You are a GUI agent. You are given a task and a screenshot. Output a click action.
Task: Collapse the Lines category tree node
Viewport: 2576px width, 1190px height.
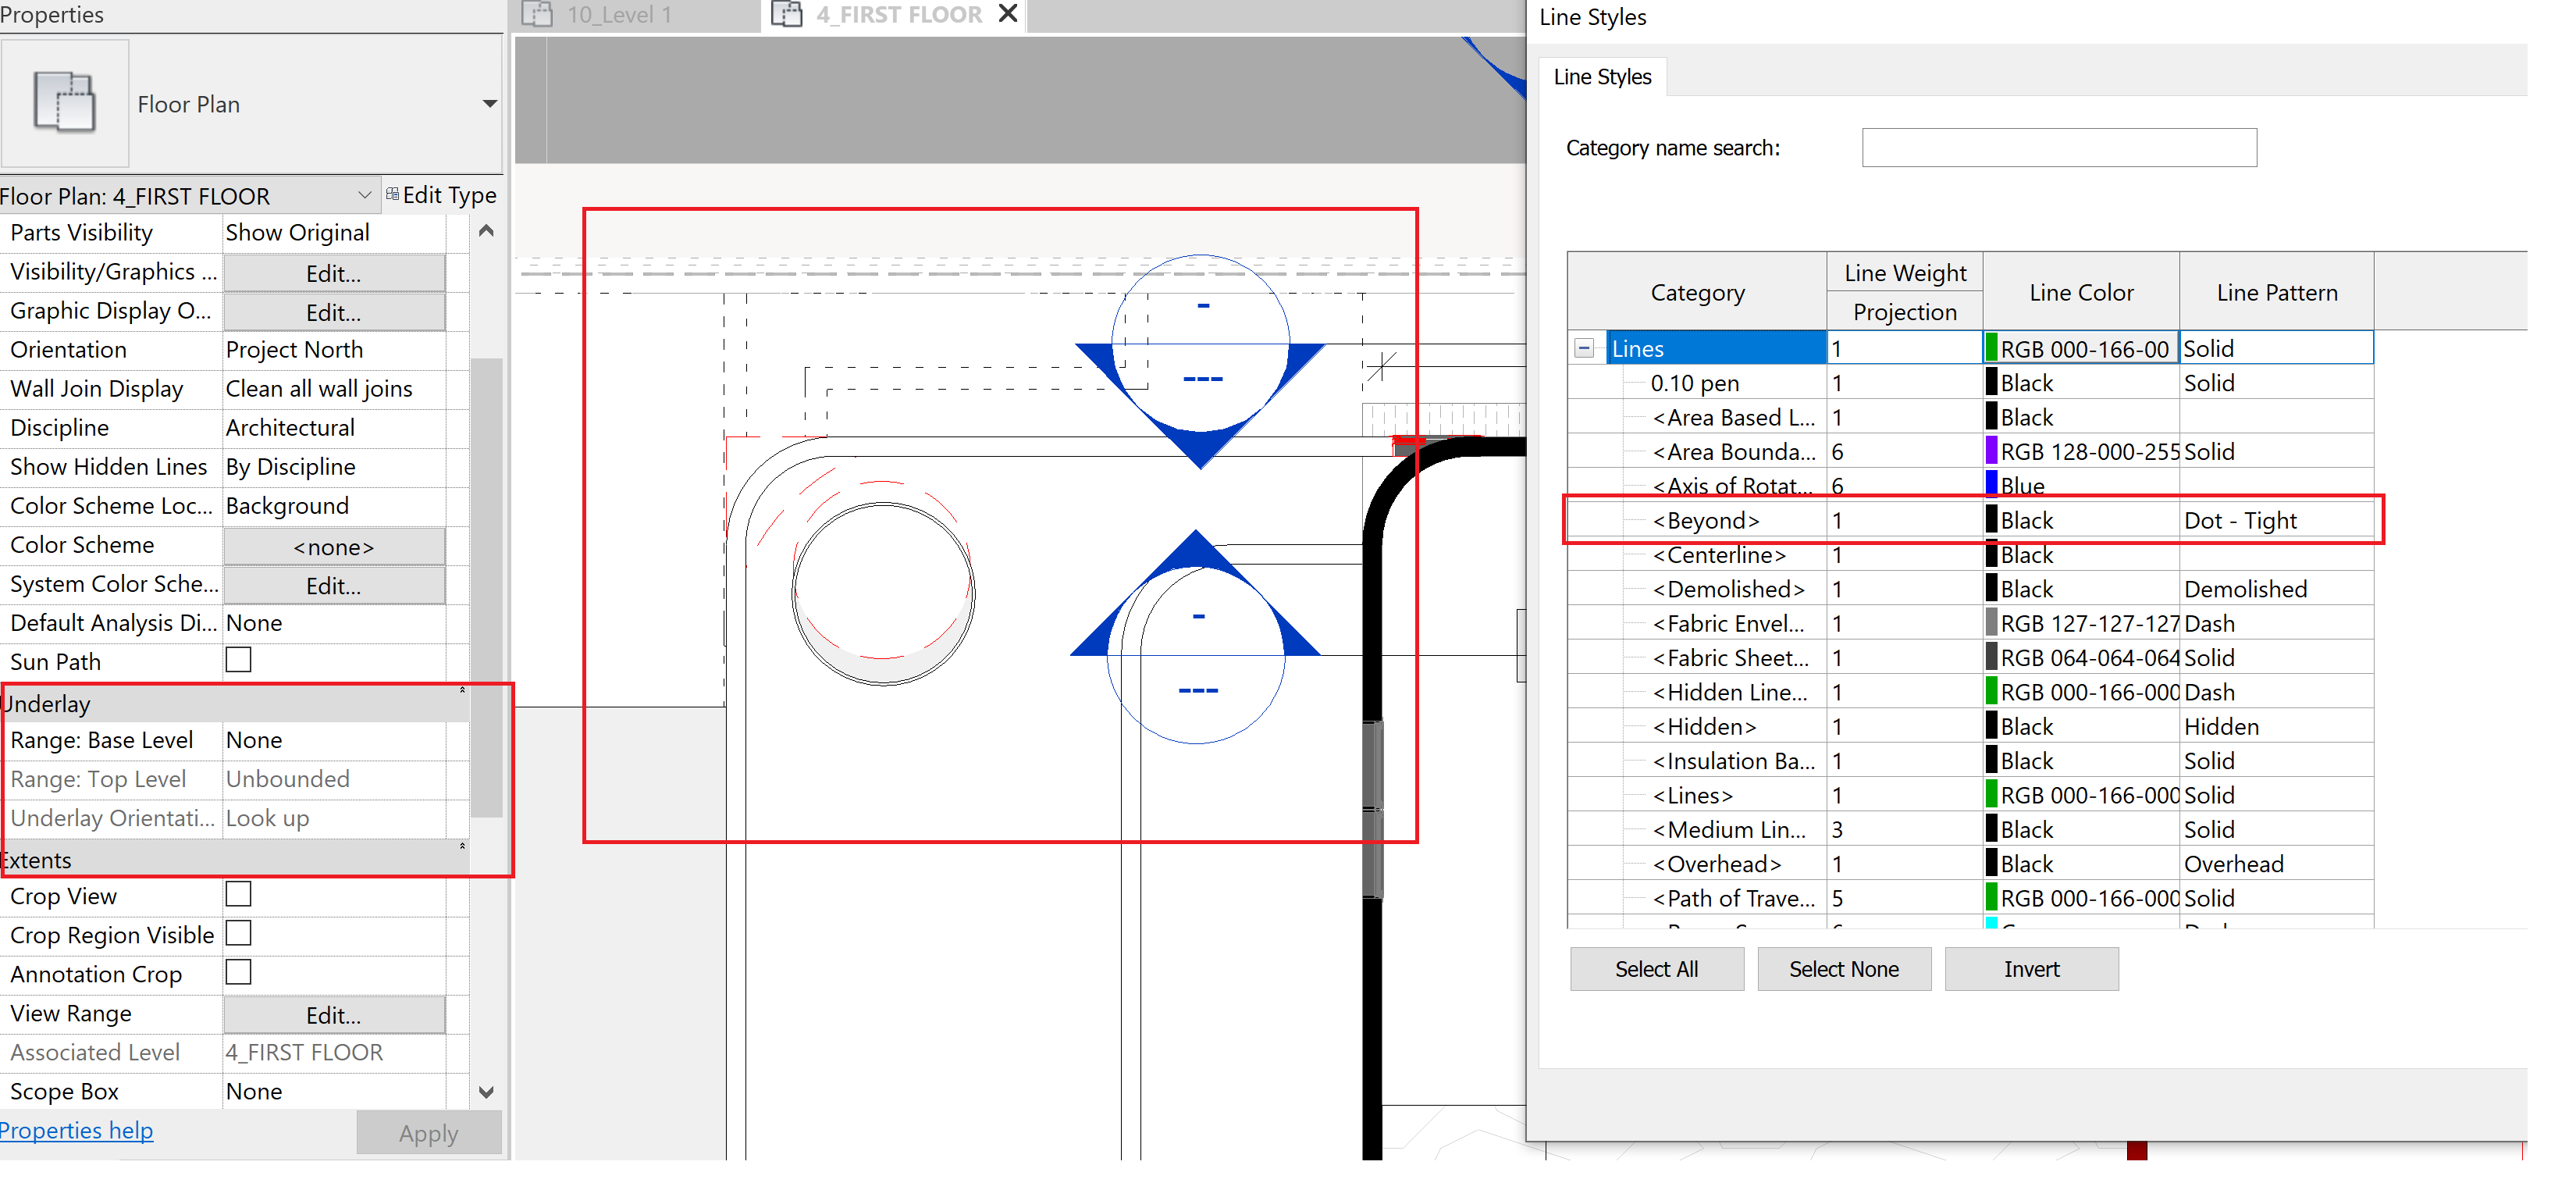click(x=1584, y=348)
